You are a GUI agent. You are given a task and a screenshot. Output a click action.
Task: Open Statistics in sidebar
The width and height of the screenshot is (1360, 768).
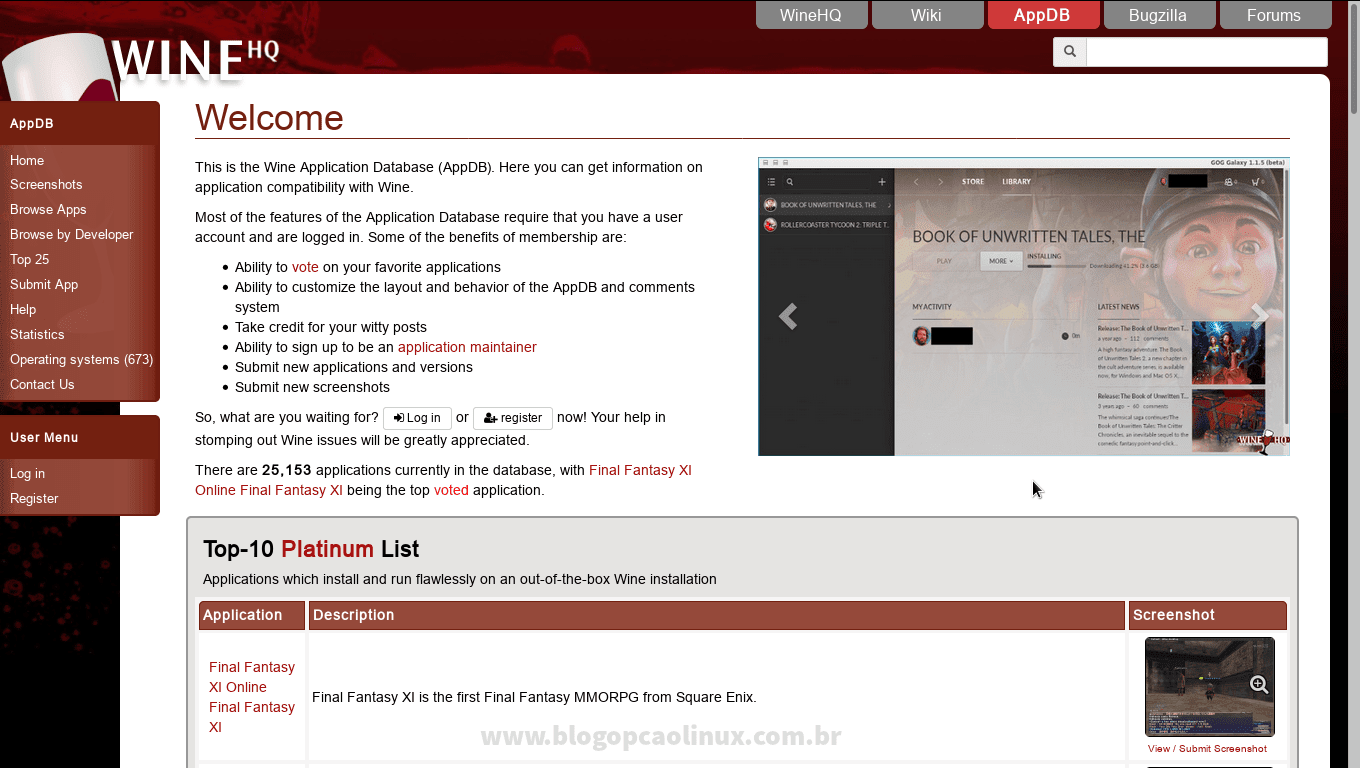(37, 335)
